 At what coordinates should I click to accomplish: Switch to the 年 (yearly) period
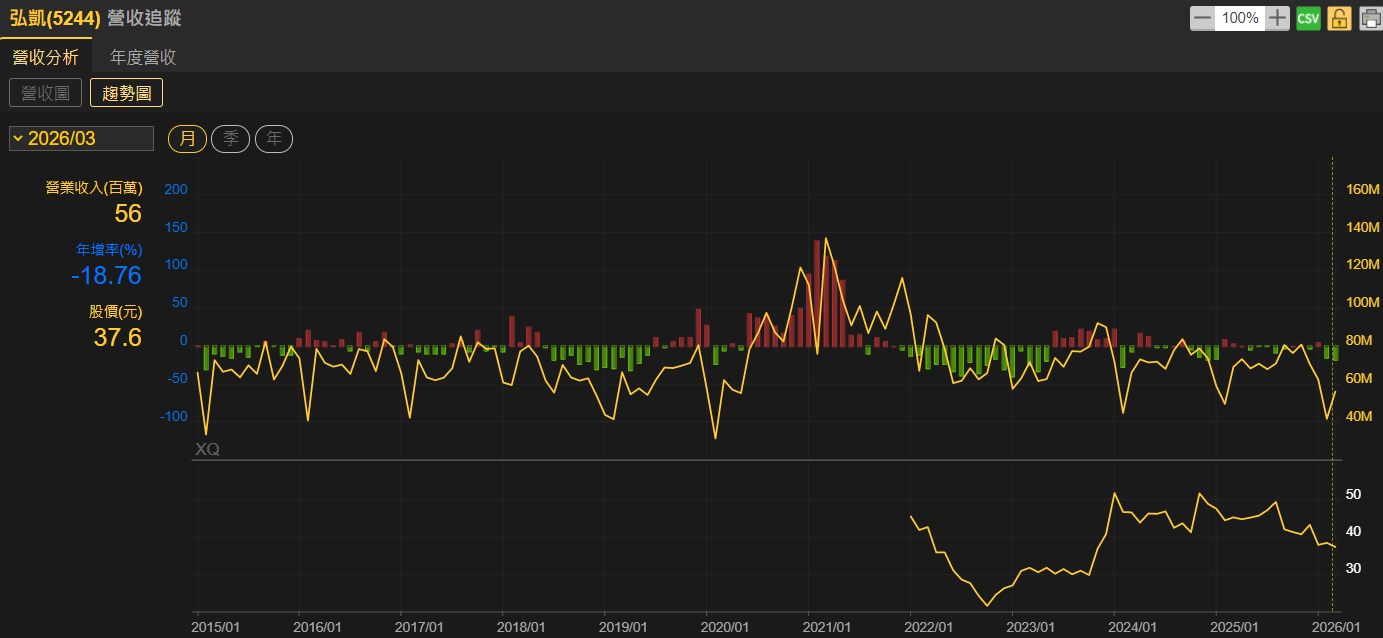(x=274, y=139)
